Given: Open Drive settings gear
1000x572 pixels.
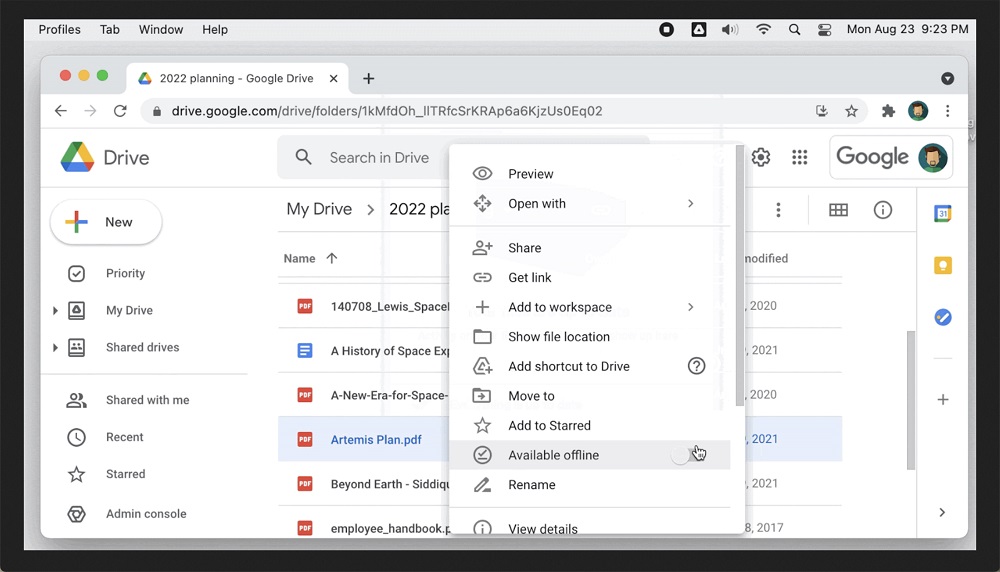Looking at the screenshot, I should click(761, 157).
